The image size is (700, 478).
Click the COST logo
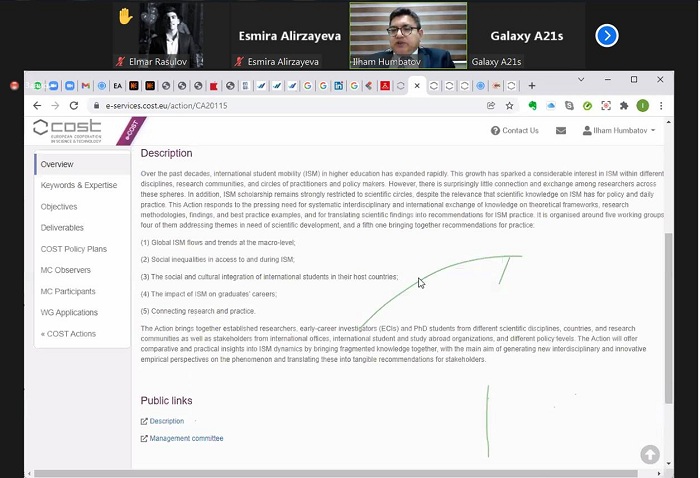[67, 131]
